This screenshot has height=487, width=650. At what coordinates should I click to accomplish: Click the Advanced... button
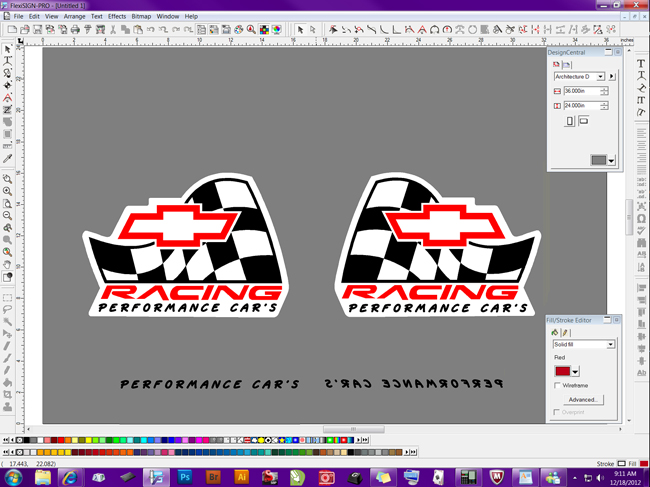click(583, 400)
